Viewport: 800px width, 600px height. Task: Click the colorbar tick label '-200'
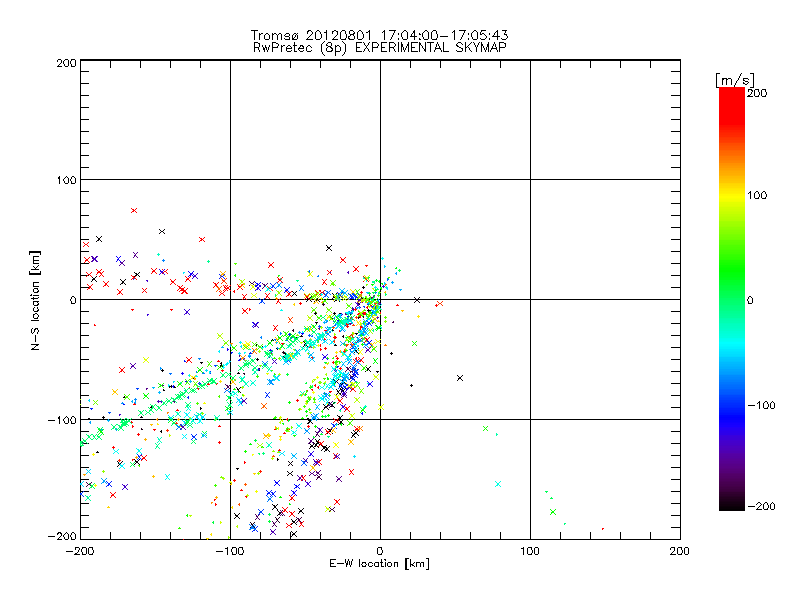click(761, 506)
